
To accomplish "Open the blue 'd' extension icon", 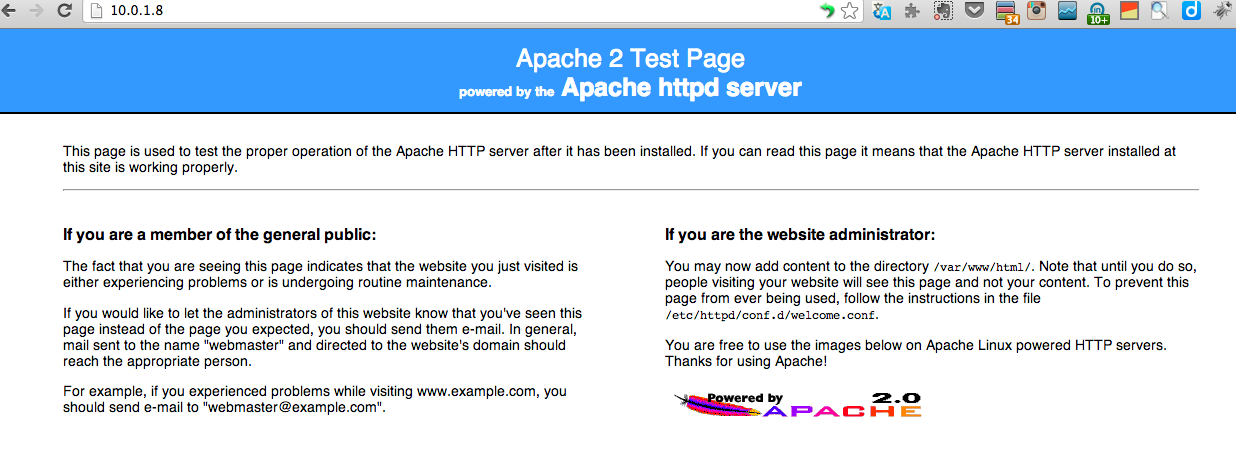I will (1191, 11).
